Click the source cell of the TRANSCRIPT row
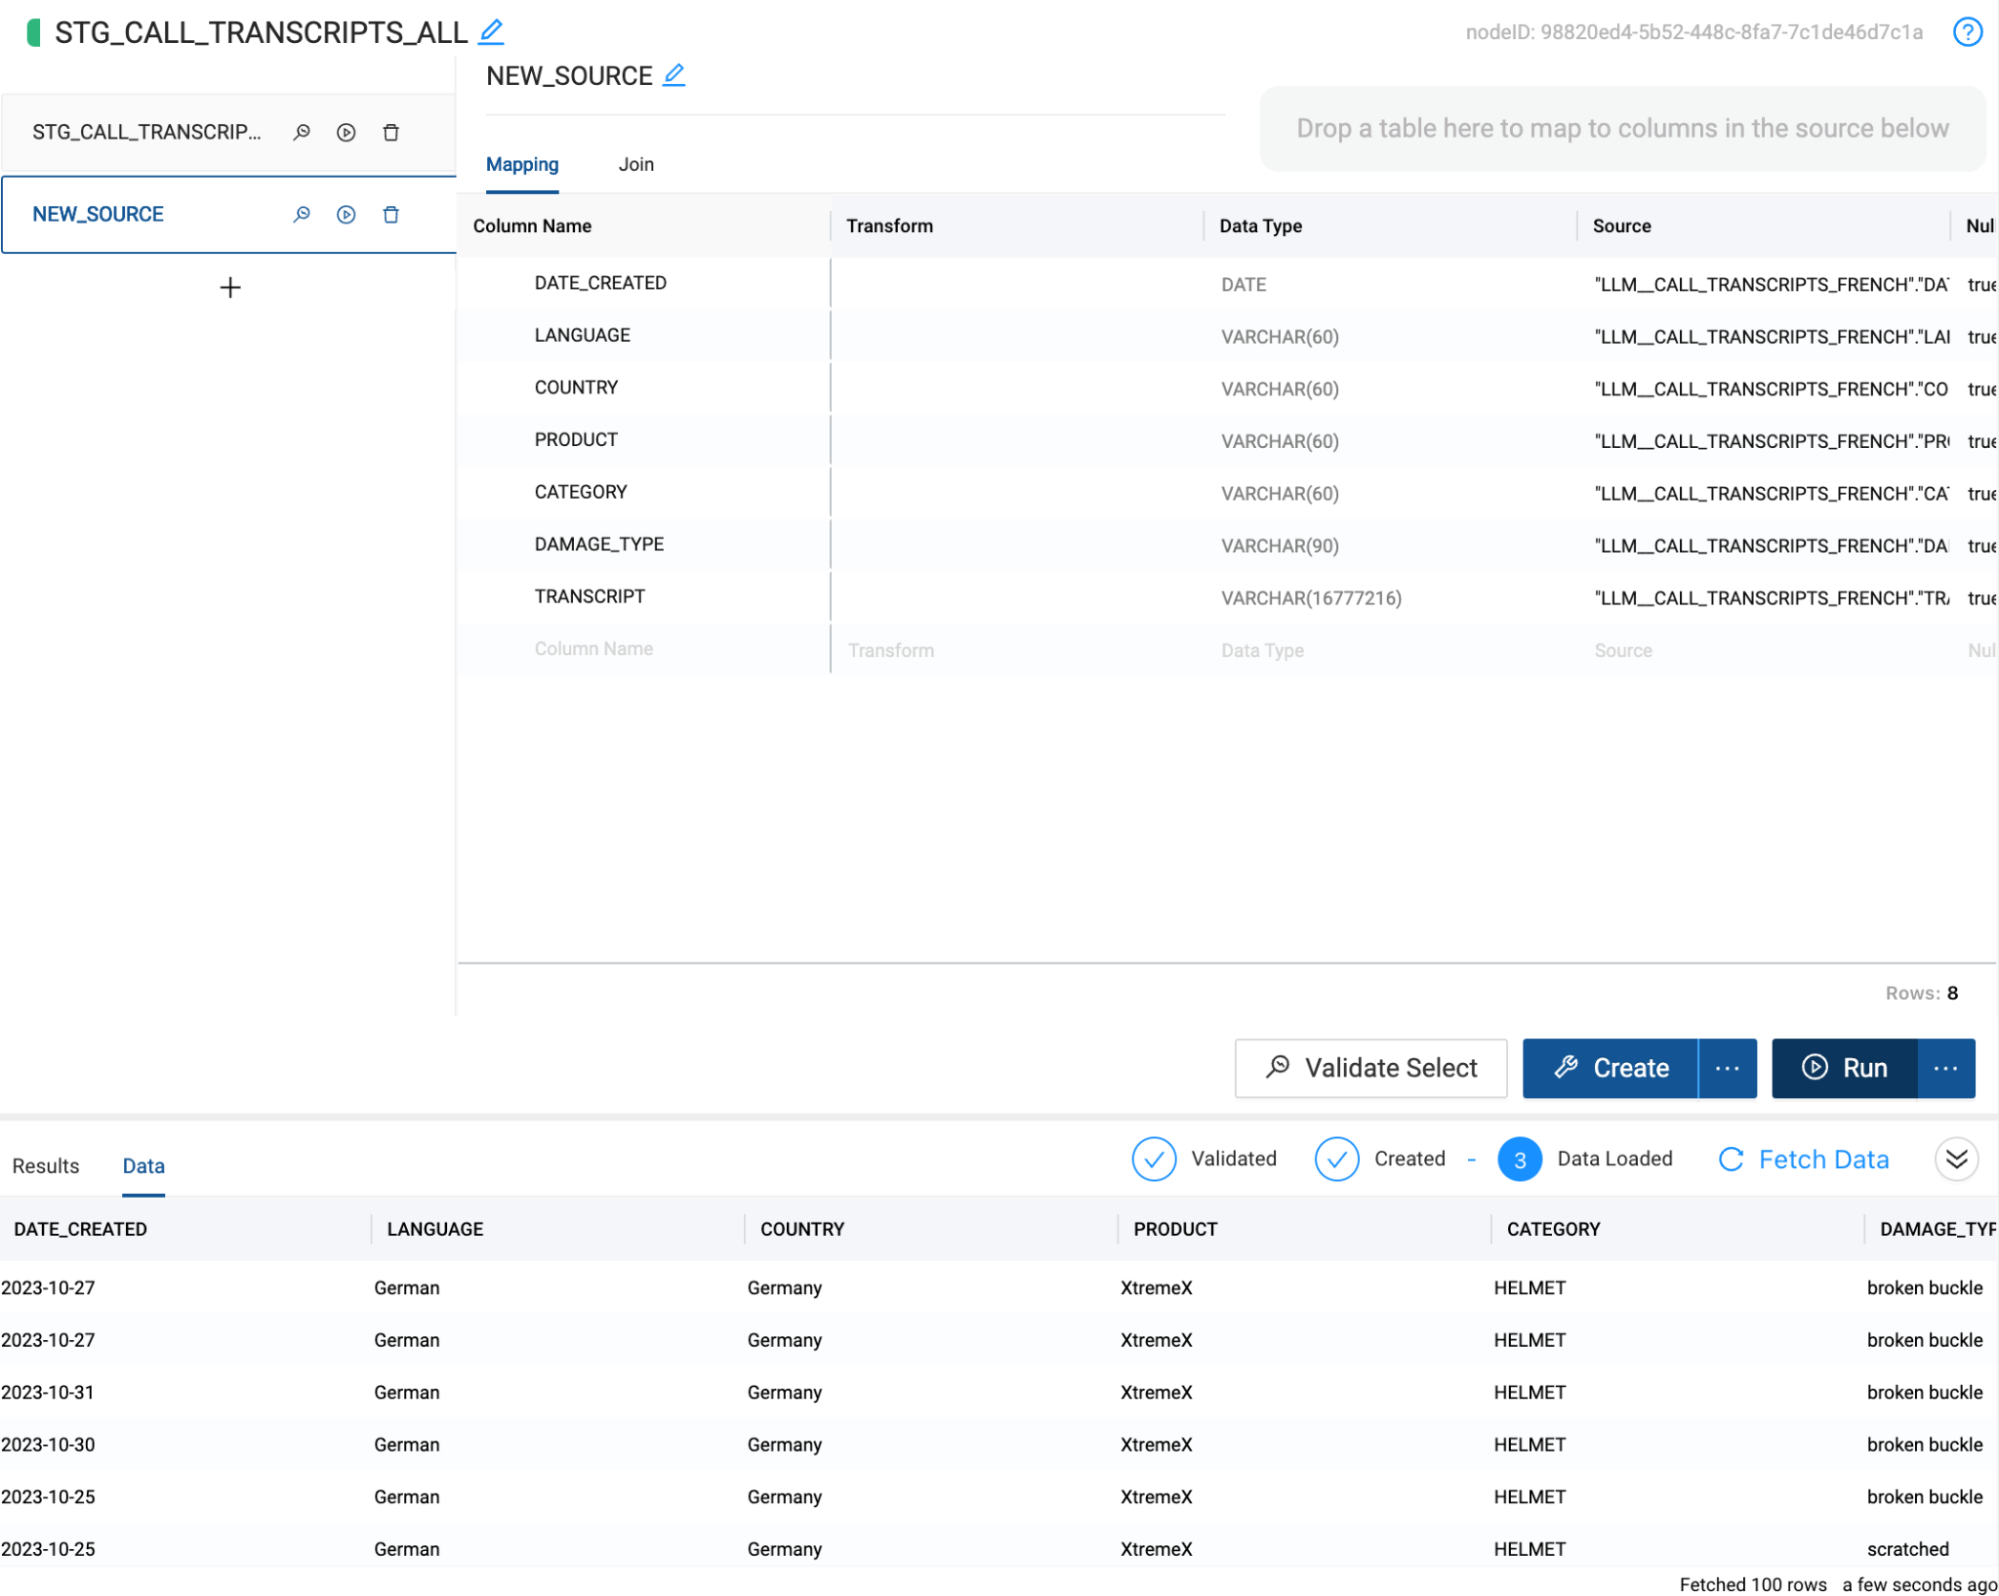The height and width of the screenshot is (1596, 1999). click(x=1771, y=598)
